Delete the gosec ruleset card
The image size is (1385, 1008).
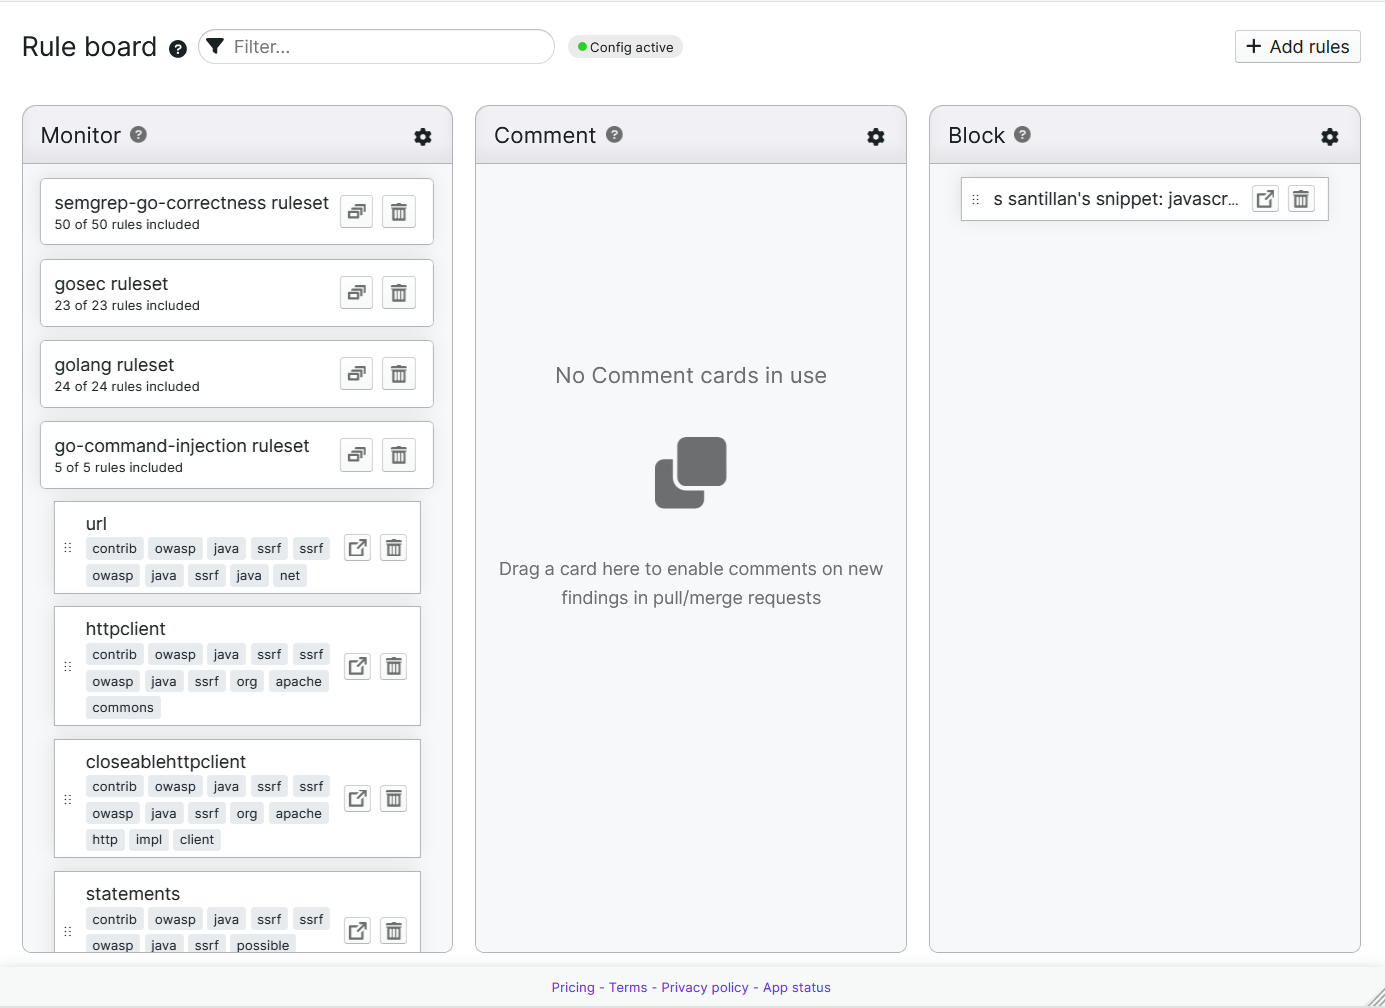[x=398, y=293]
